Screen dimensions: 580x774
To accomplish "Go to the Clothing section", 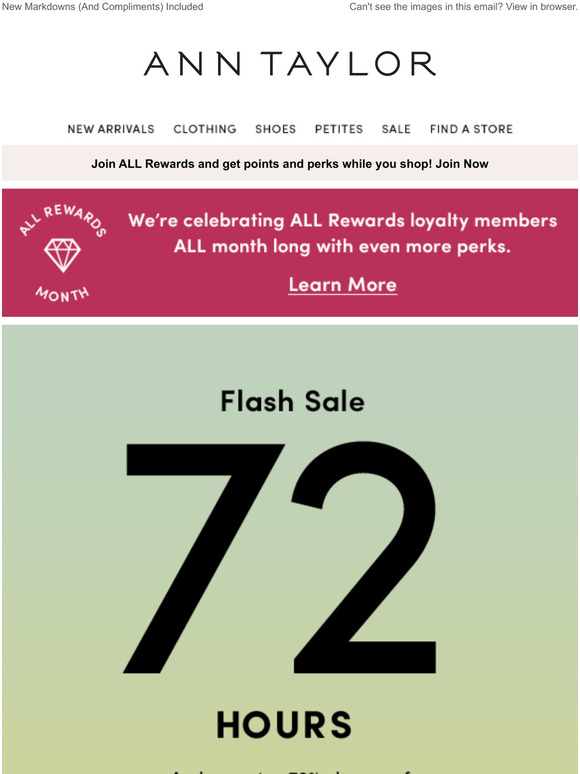I will [x=205, y=129].
